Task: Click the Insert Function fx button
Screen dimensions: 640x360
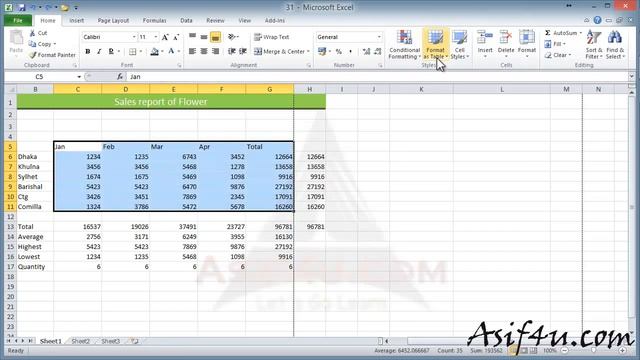Action: (x=120, y=76)
